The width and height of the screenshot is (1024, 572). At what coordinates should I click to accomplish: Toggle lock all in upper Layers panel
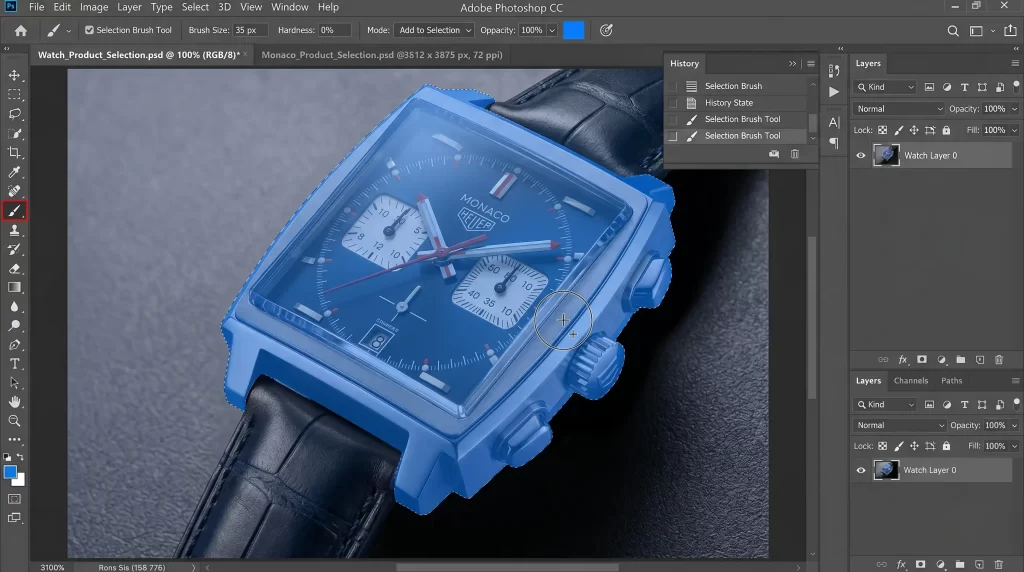click(946, 130)
